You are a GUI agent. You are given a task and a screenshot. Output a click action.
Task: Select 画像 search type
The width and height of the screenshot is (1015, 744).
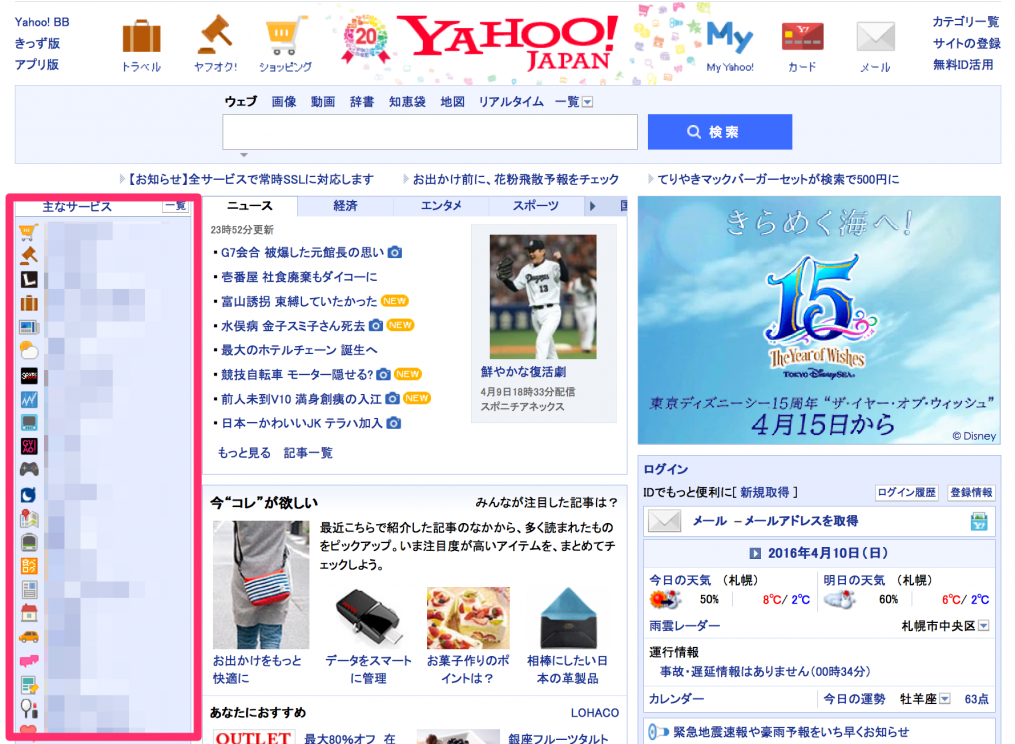click(x=284, y=102)
